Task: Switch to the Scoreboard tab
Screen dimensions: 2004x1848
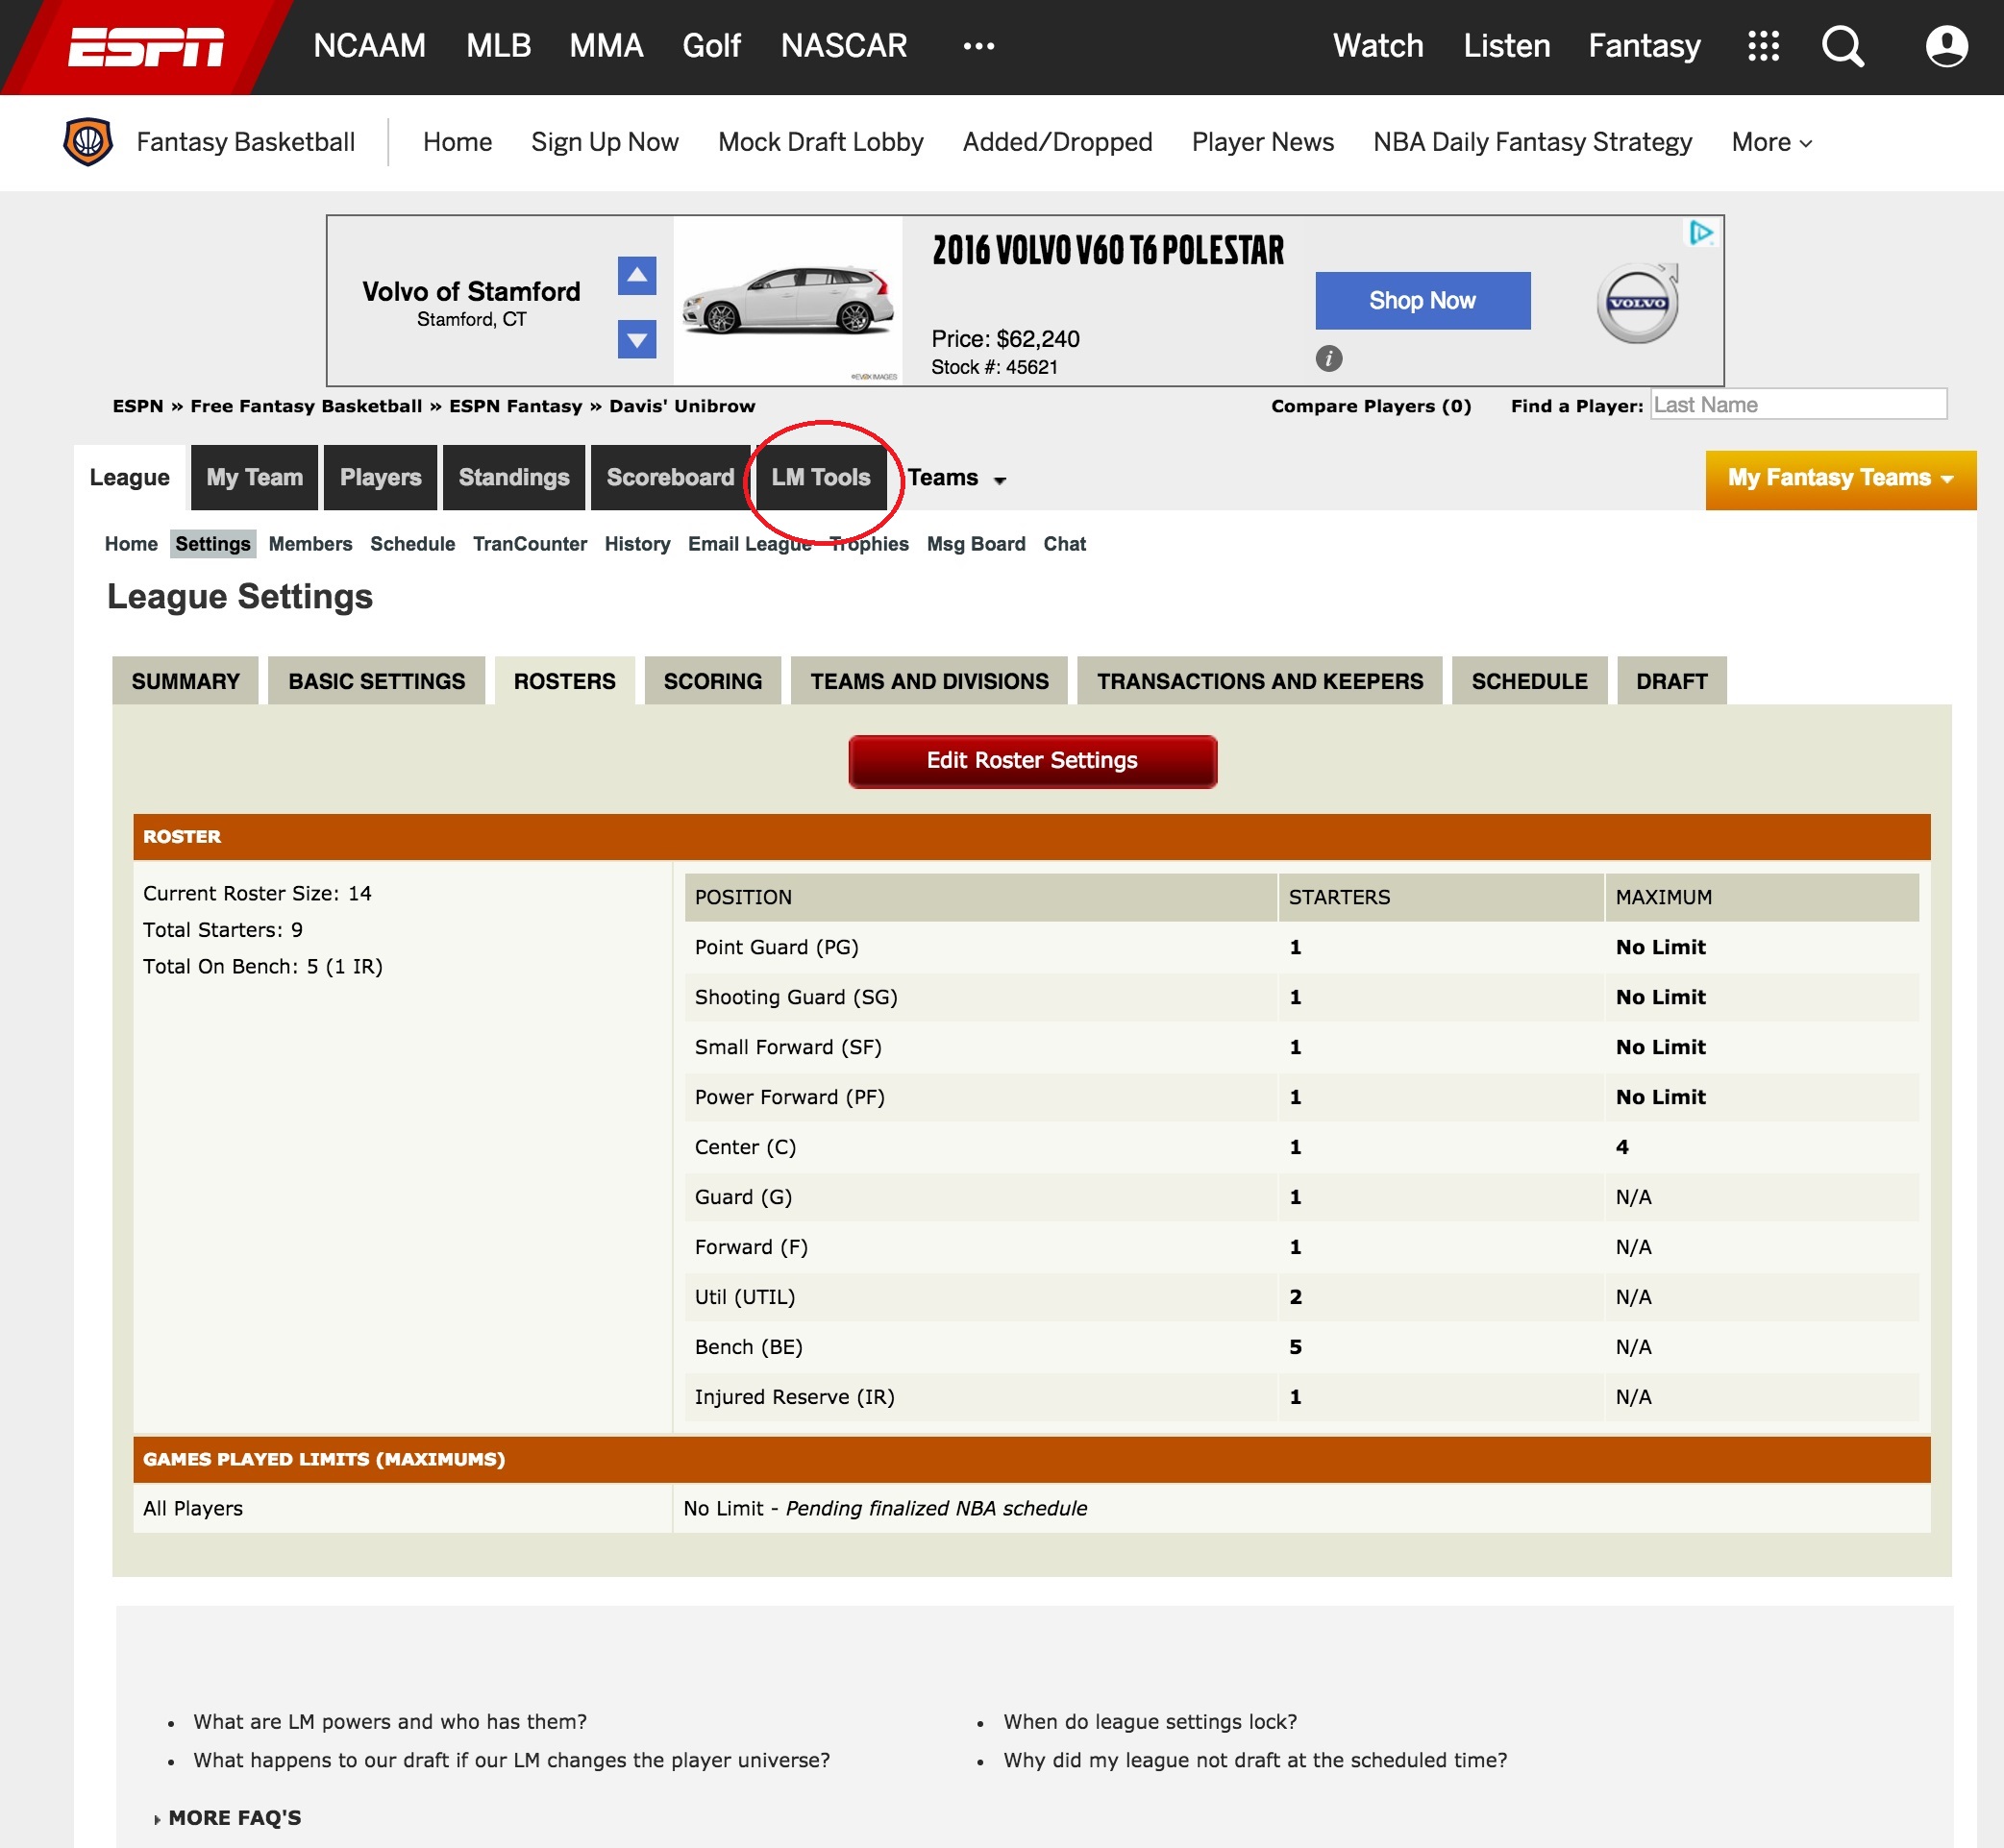Action: click(670, 478)
